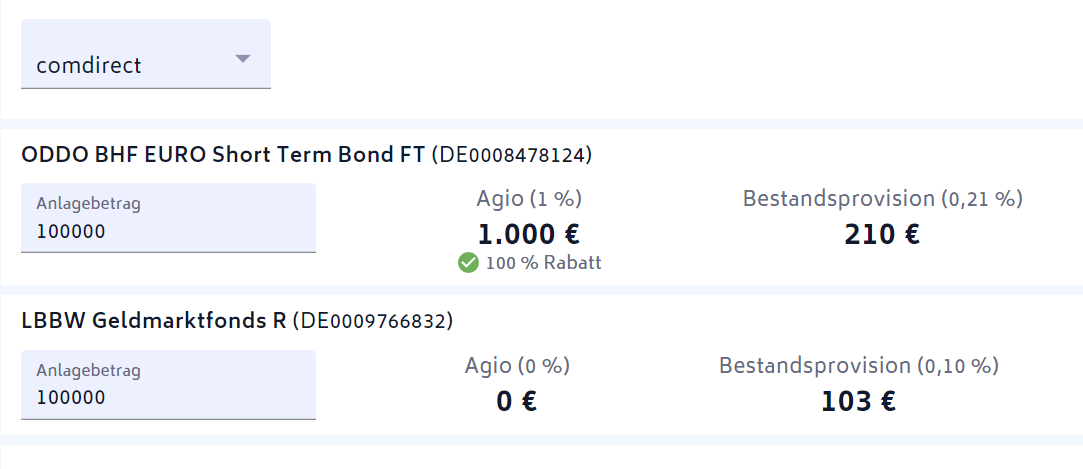Click ISIN DE0009766832 text
Image resolution: width=1083 pixels, height=469 pixels.
tap(373, 321)
